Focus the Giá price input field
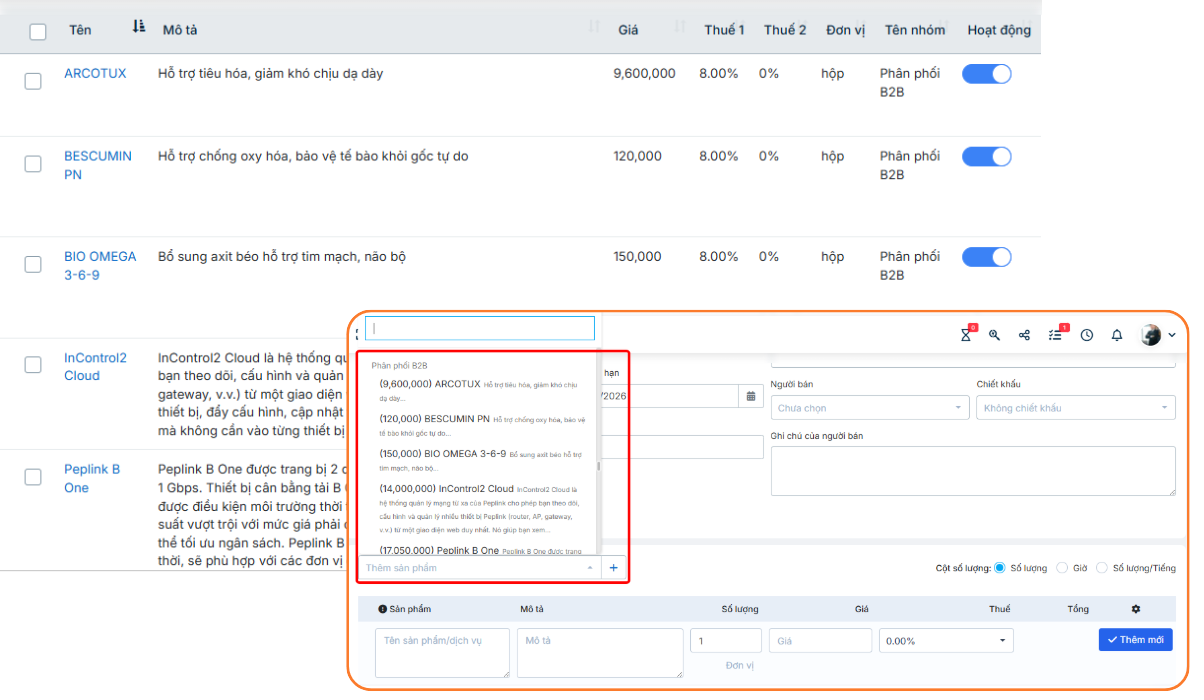The image size is (1204, 700). coord(820,641)
